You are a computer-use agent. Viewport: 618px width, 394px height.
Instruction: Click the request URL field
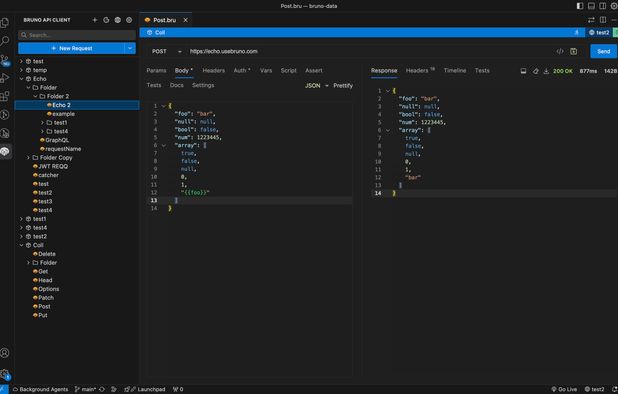(x=370, y=52)
